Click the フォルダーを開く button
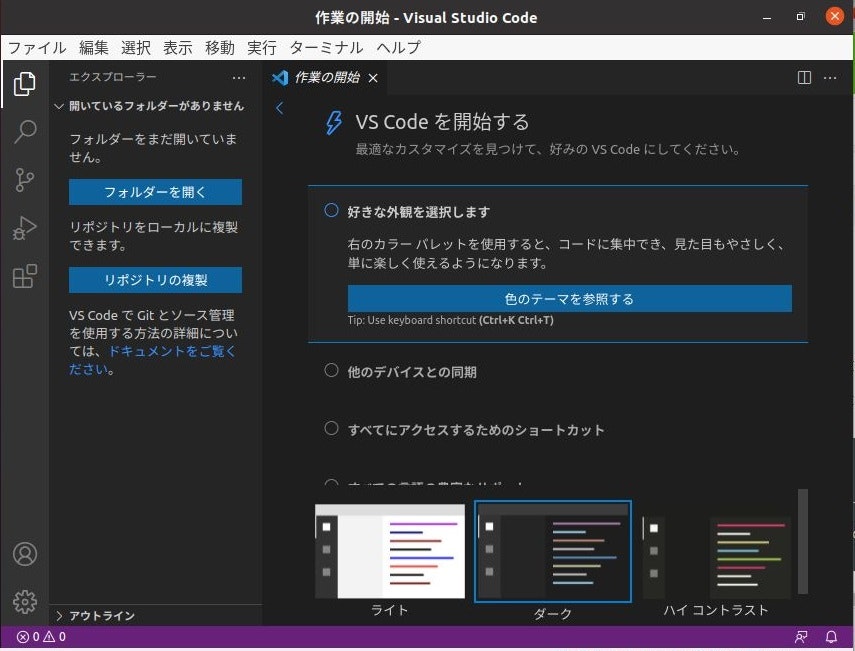Viewport: 855px width, 651px height. pos(155,192)
